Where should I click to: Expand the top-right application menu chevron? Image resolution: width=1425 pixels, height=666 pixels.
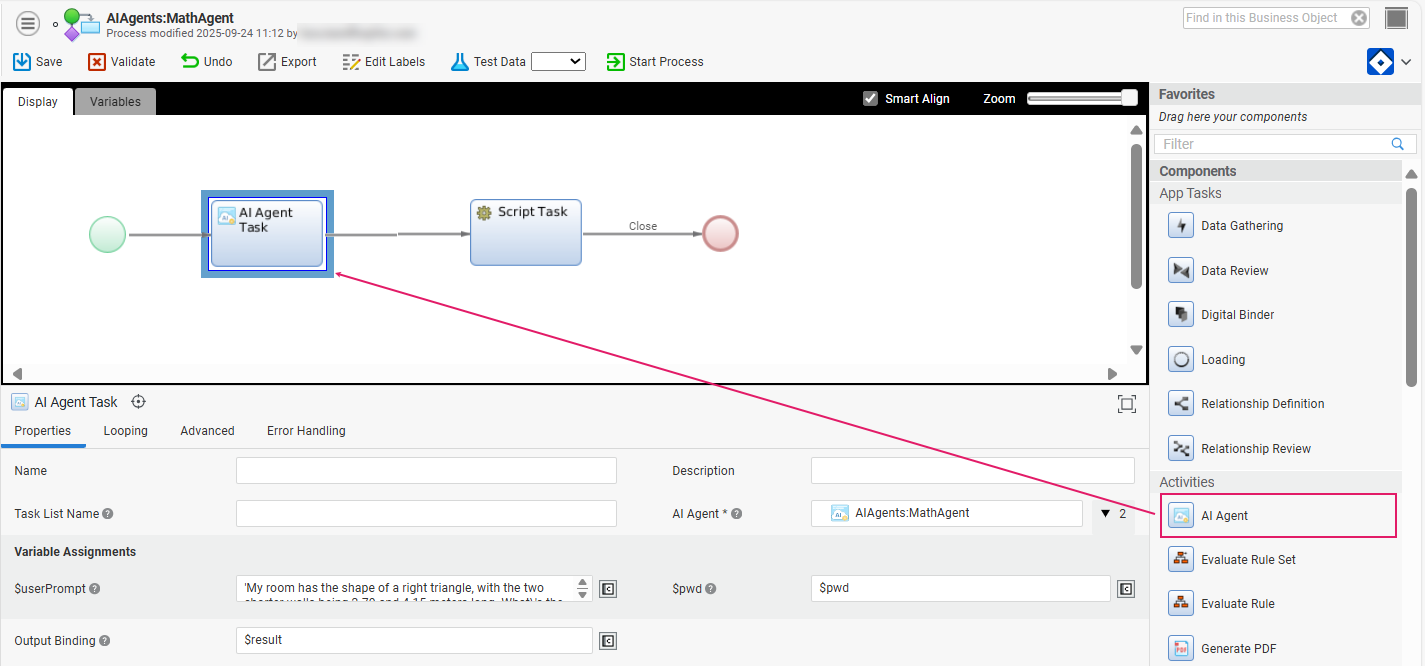click(1406, 63)
